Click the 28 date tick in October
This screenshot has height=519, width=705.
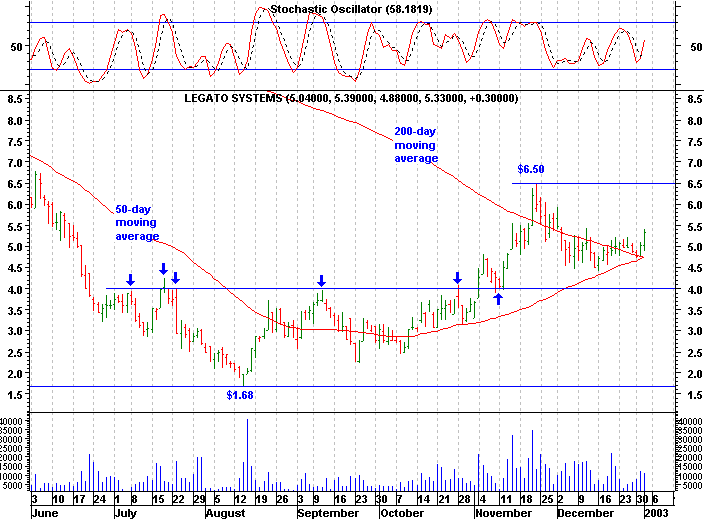click(464, 499)
